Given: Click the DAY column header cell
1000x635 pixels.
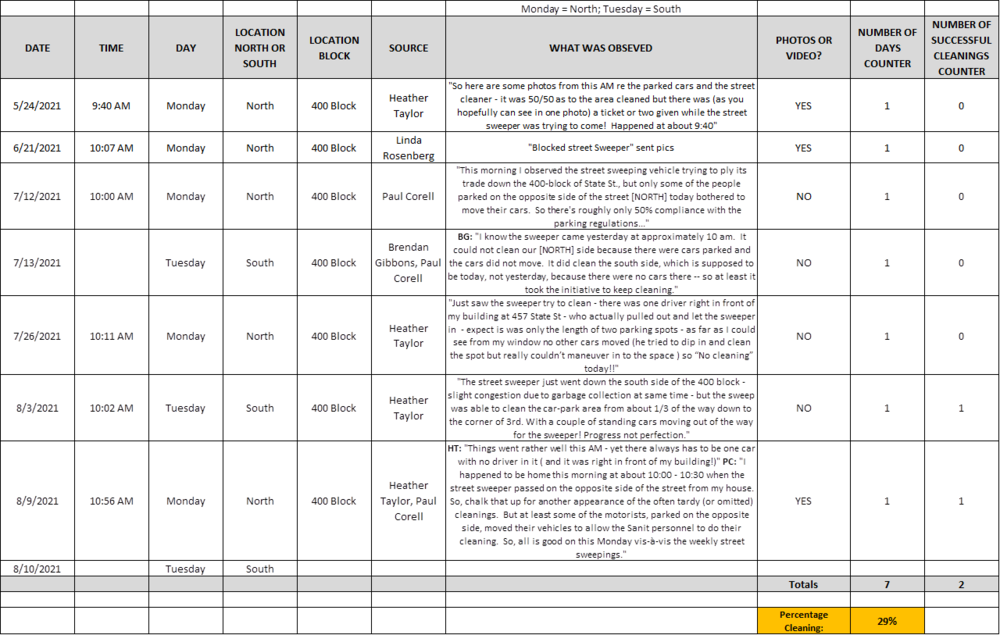Looking at the screenshot, I should (x=186, y=48).
